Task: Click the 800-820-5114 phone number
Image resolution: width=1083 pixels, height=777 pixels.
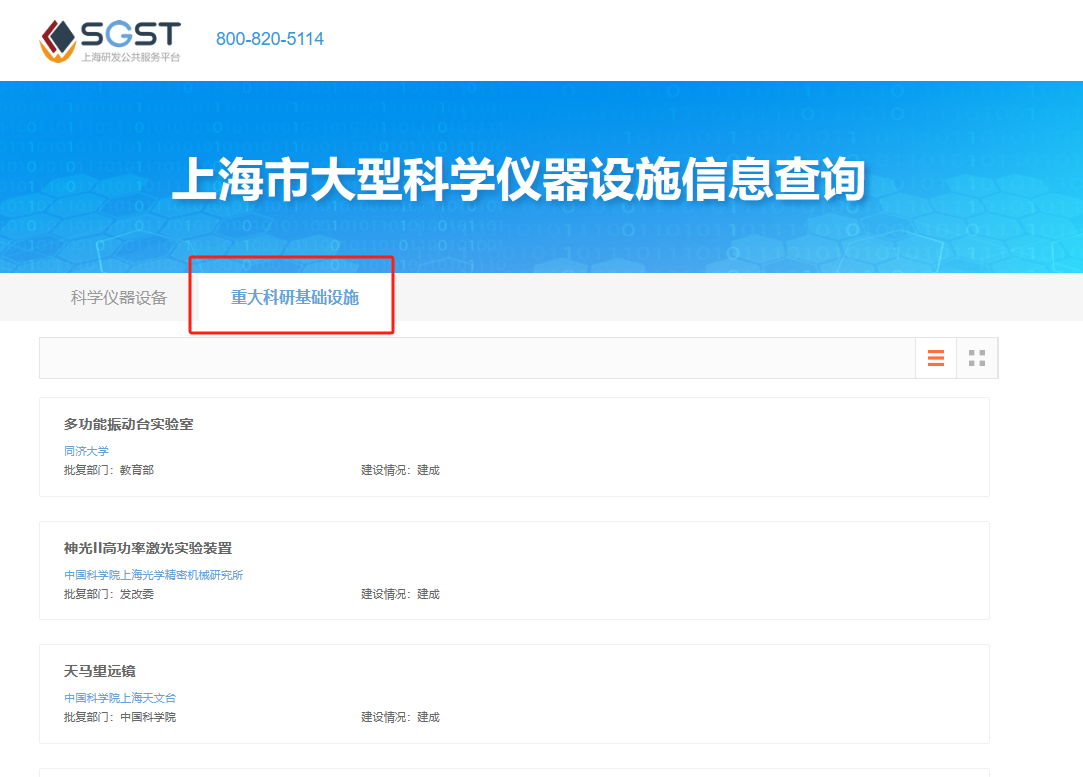Action: (x=269, y=39)
